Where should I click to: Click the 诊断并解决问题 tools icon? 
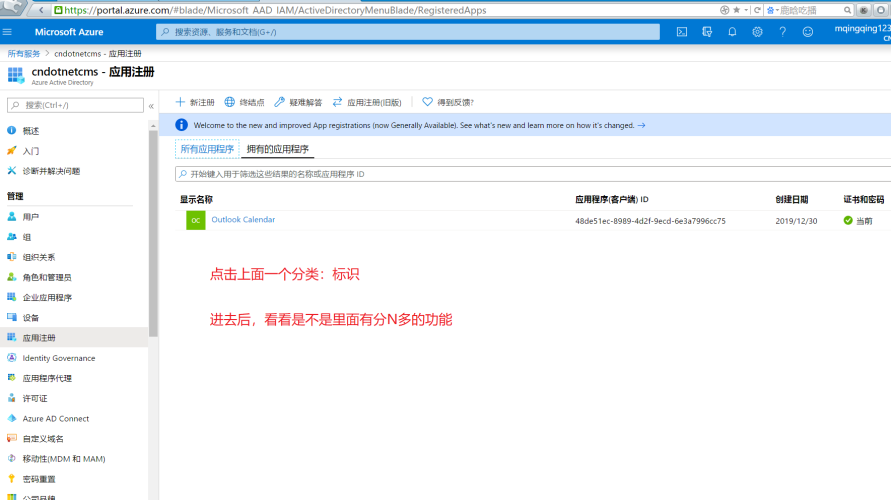click(x=11, y=170)
